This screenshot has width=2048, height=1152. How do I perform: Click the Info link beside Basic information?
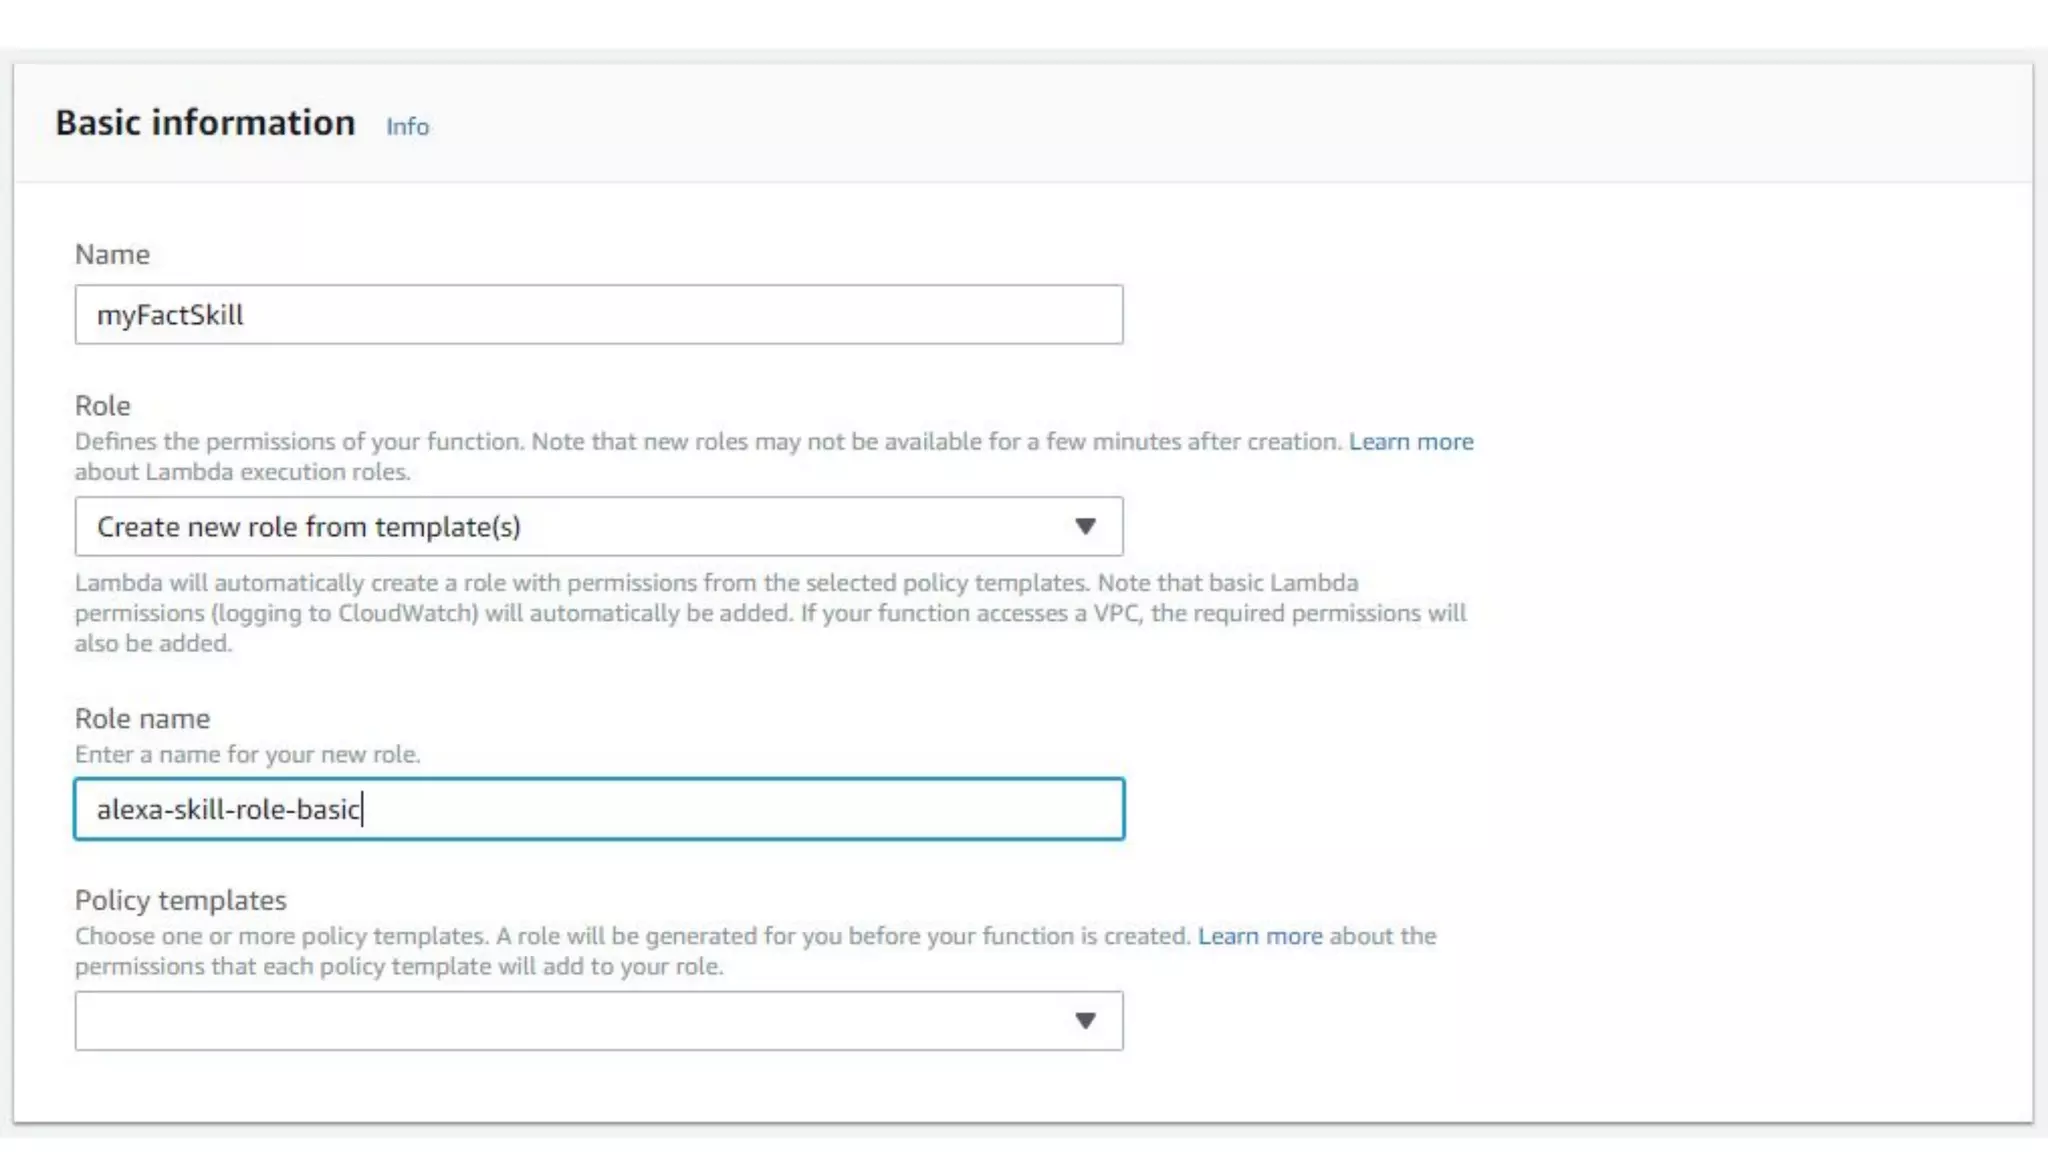407,127
